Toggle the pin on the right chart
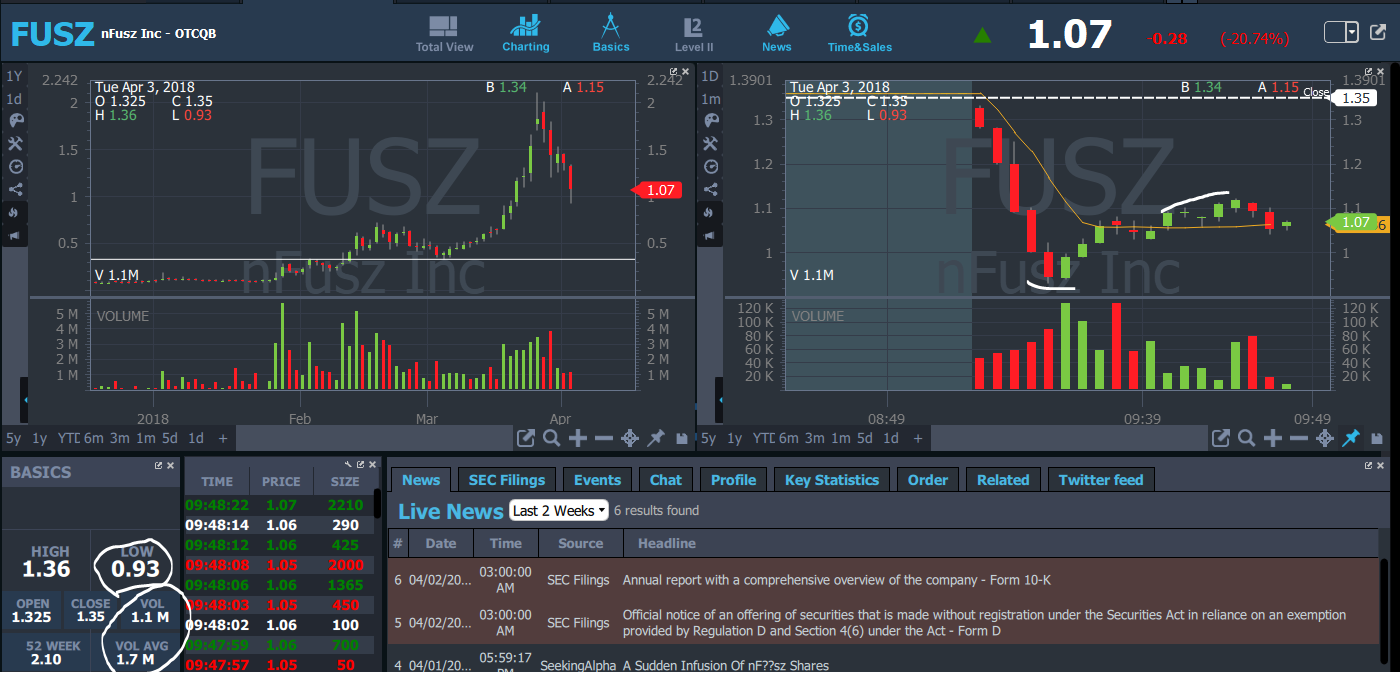The image size is (1400, 676). tap(1351, 438)
